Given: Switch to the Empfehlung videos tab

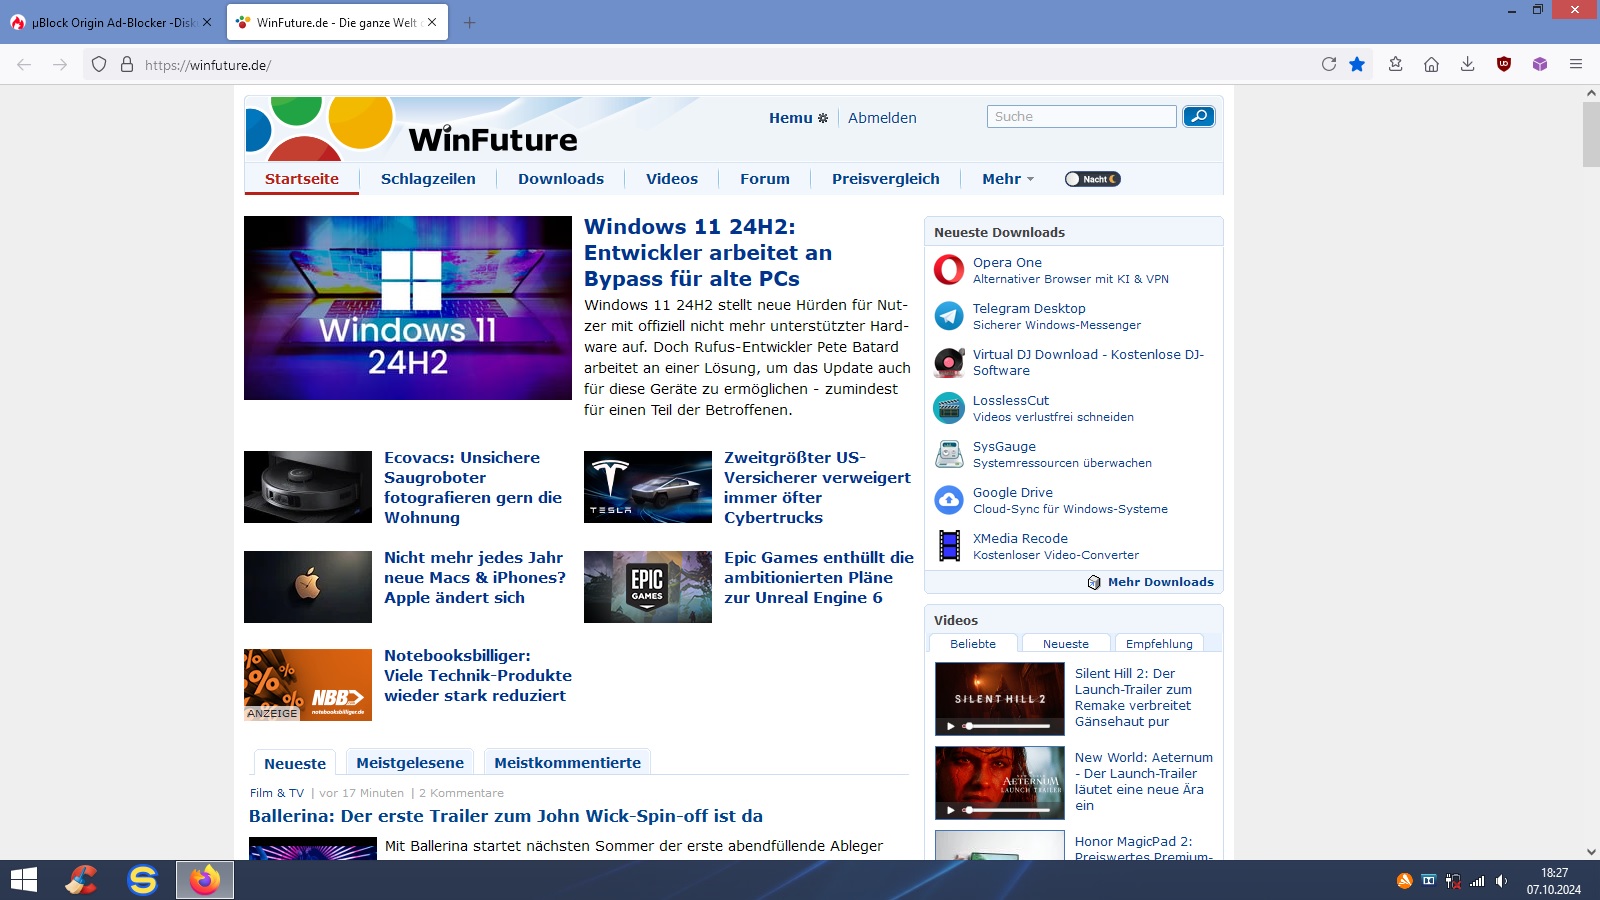Looking at the screenshot, I should tap(1159, 644).
